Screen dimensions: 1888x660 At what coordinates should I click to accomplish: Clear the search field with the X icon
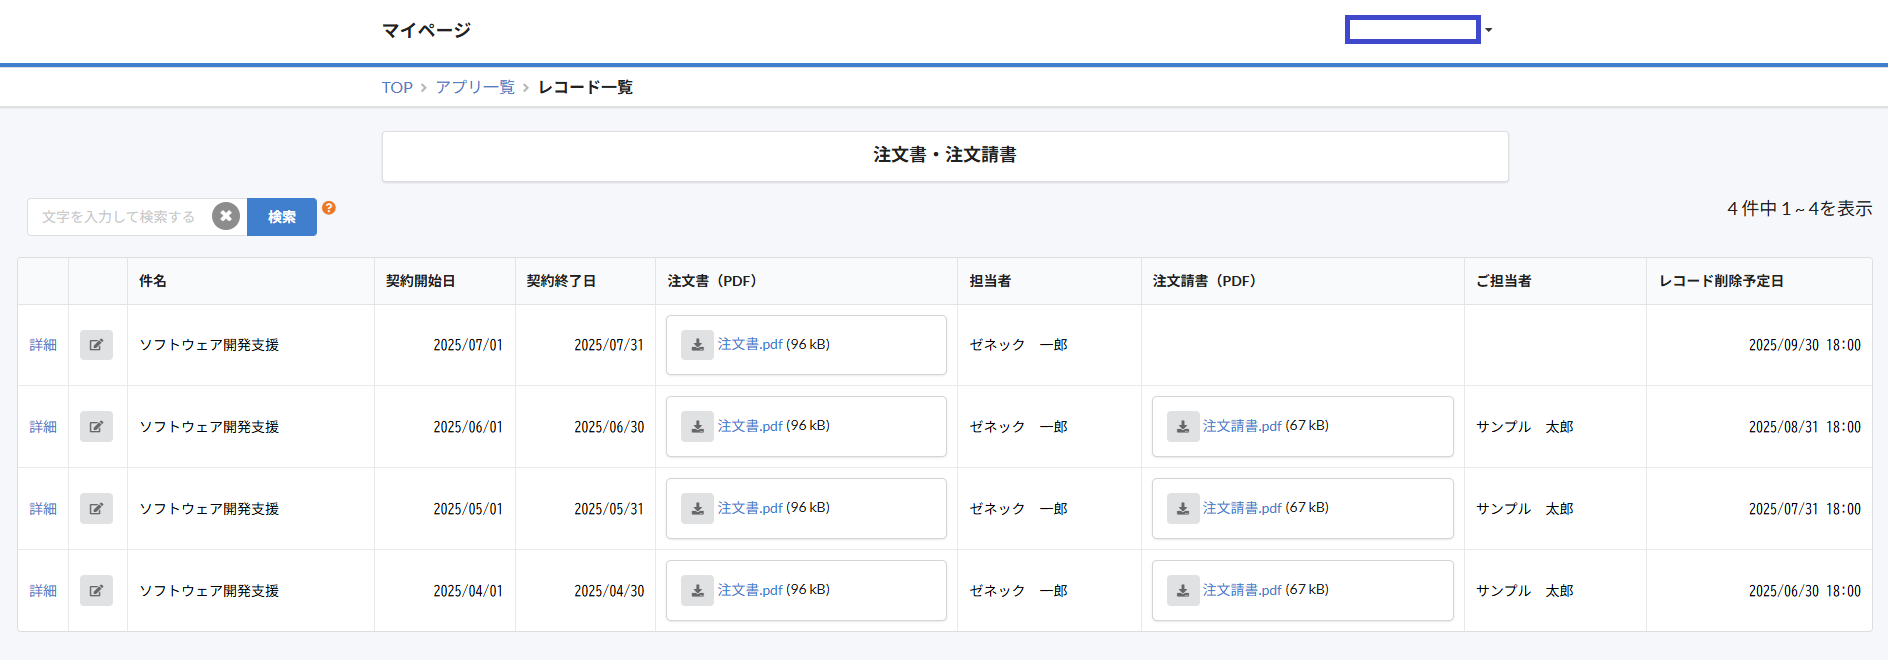[226, 216]
